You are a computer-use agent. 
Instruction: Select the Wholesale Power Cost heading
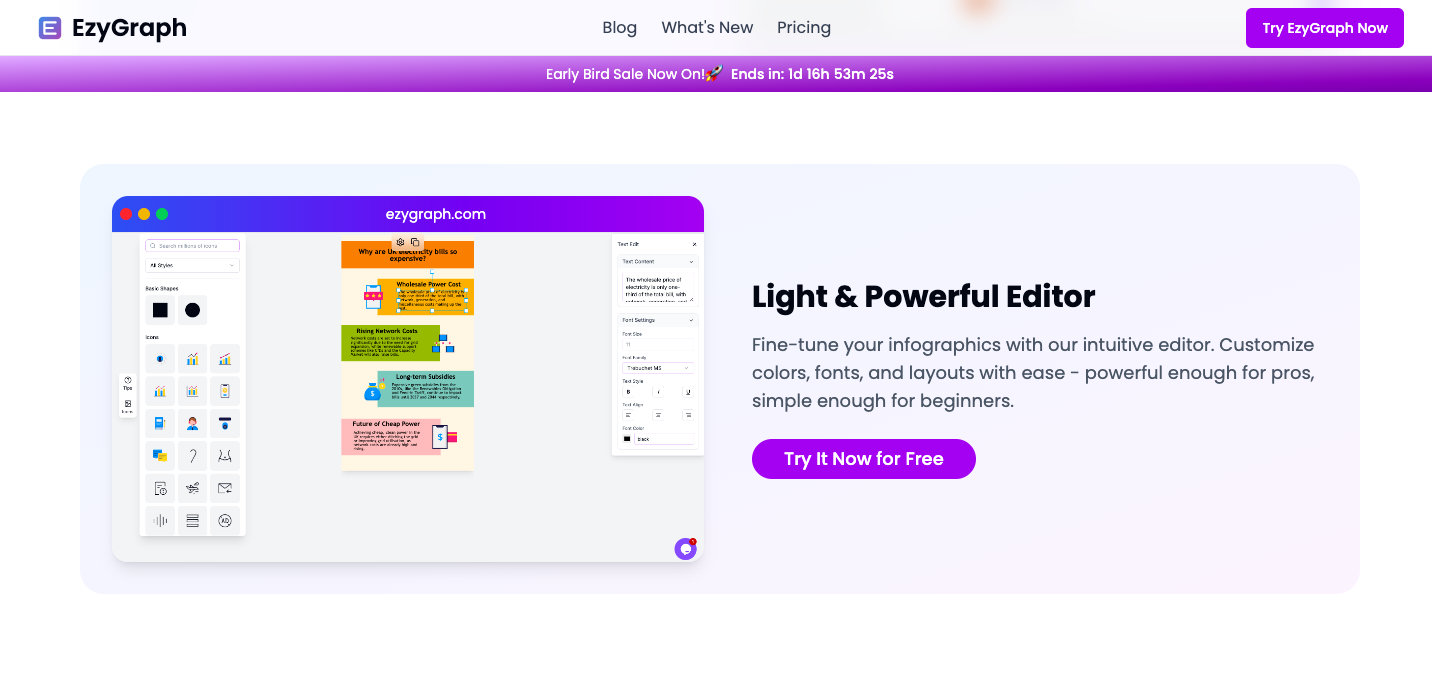(x=428, y=284)
